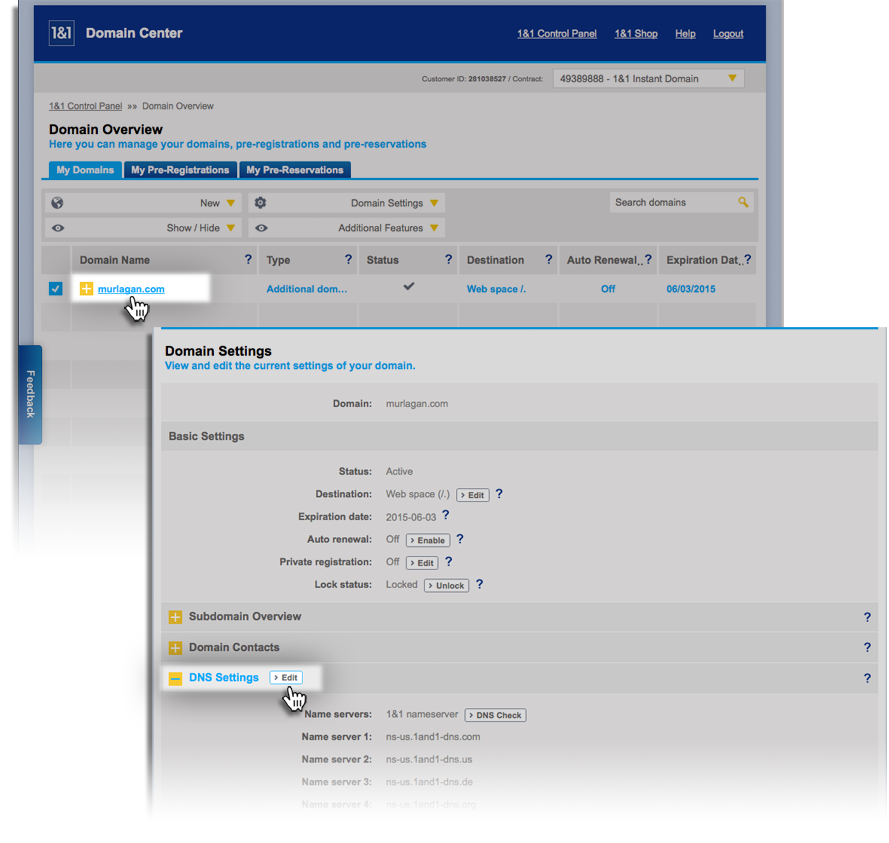Click the help icon for Domain Contacts row
Image resolution: width=889 pixels, height=843 pixels.
pyautogui.click(x=867, y=647)
